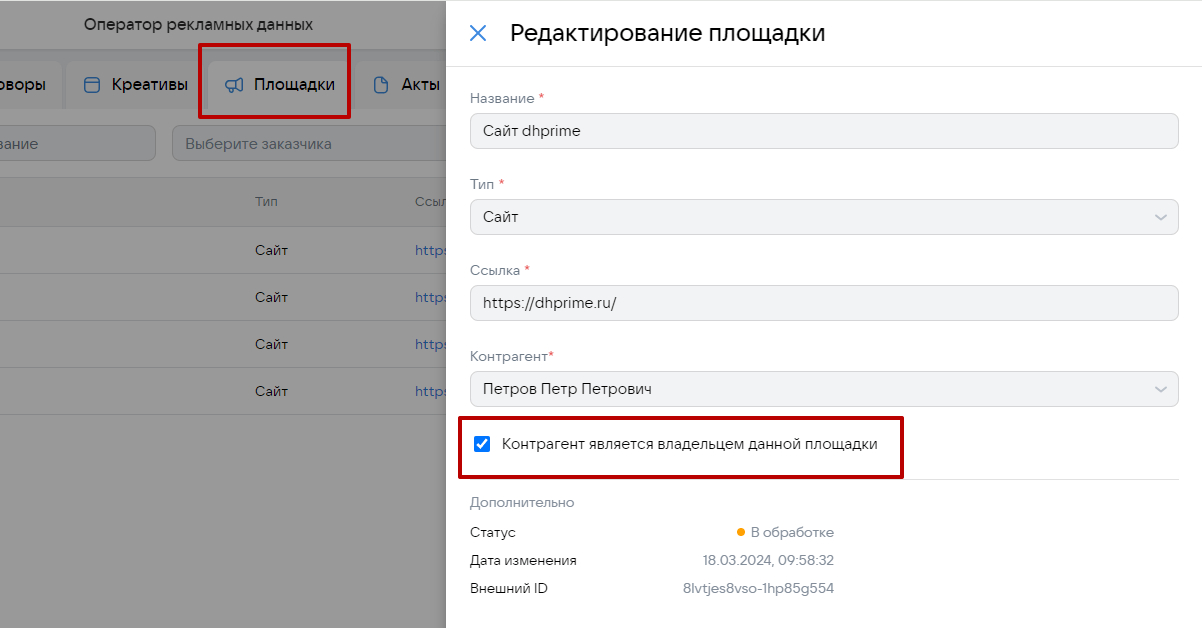Click the Название field containing Сайт dhprime
This screenshot has width=1202, height=628.
click(x=823, y=131)
